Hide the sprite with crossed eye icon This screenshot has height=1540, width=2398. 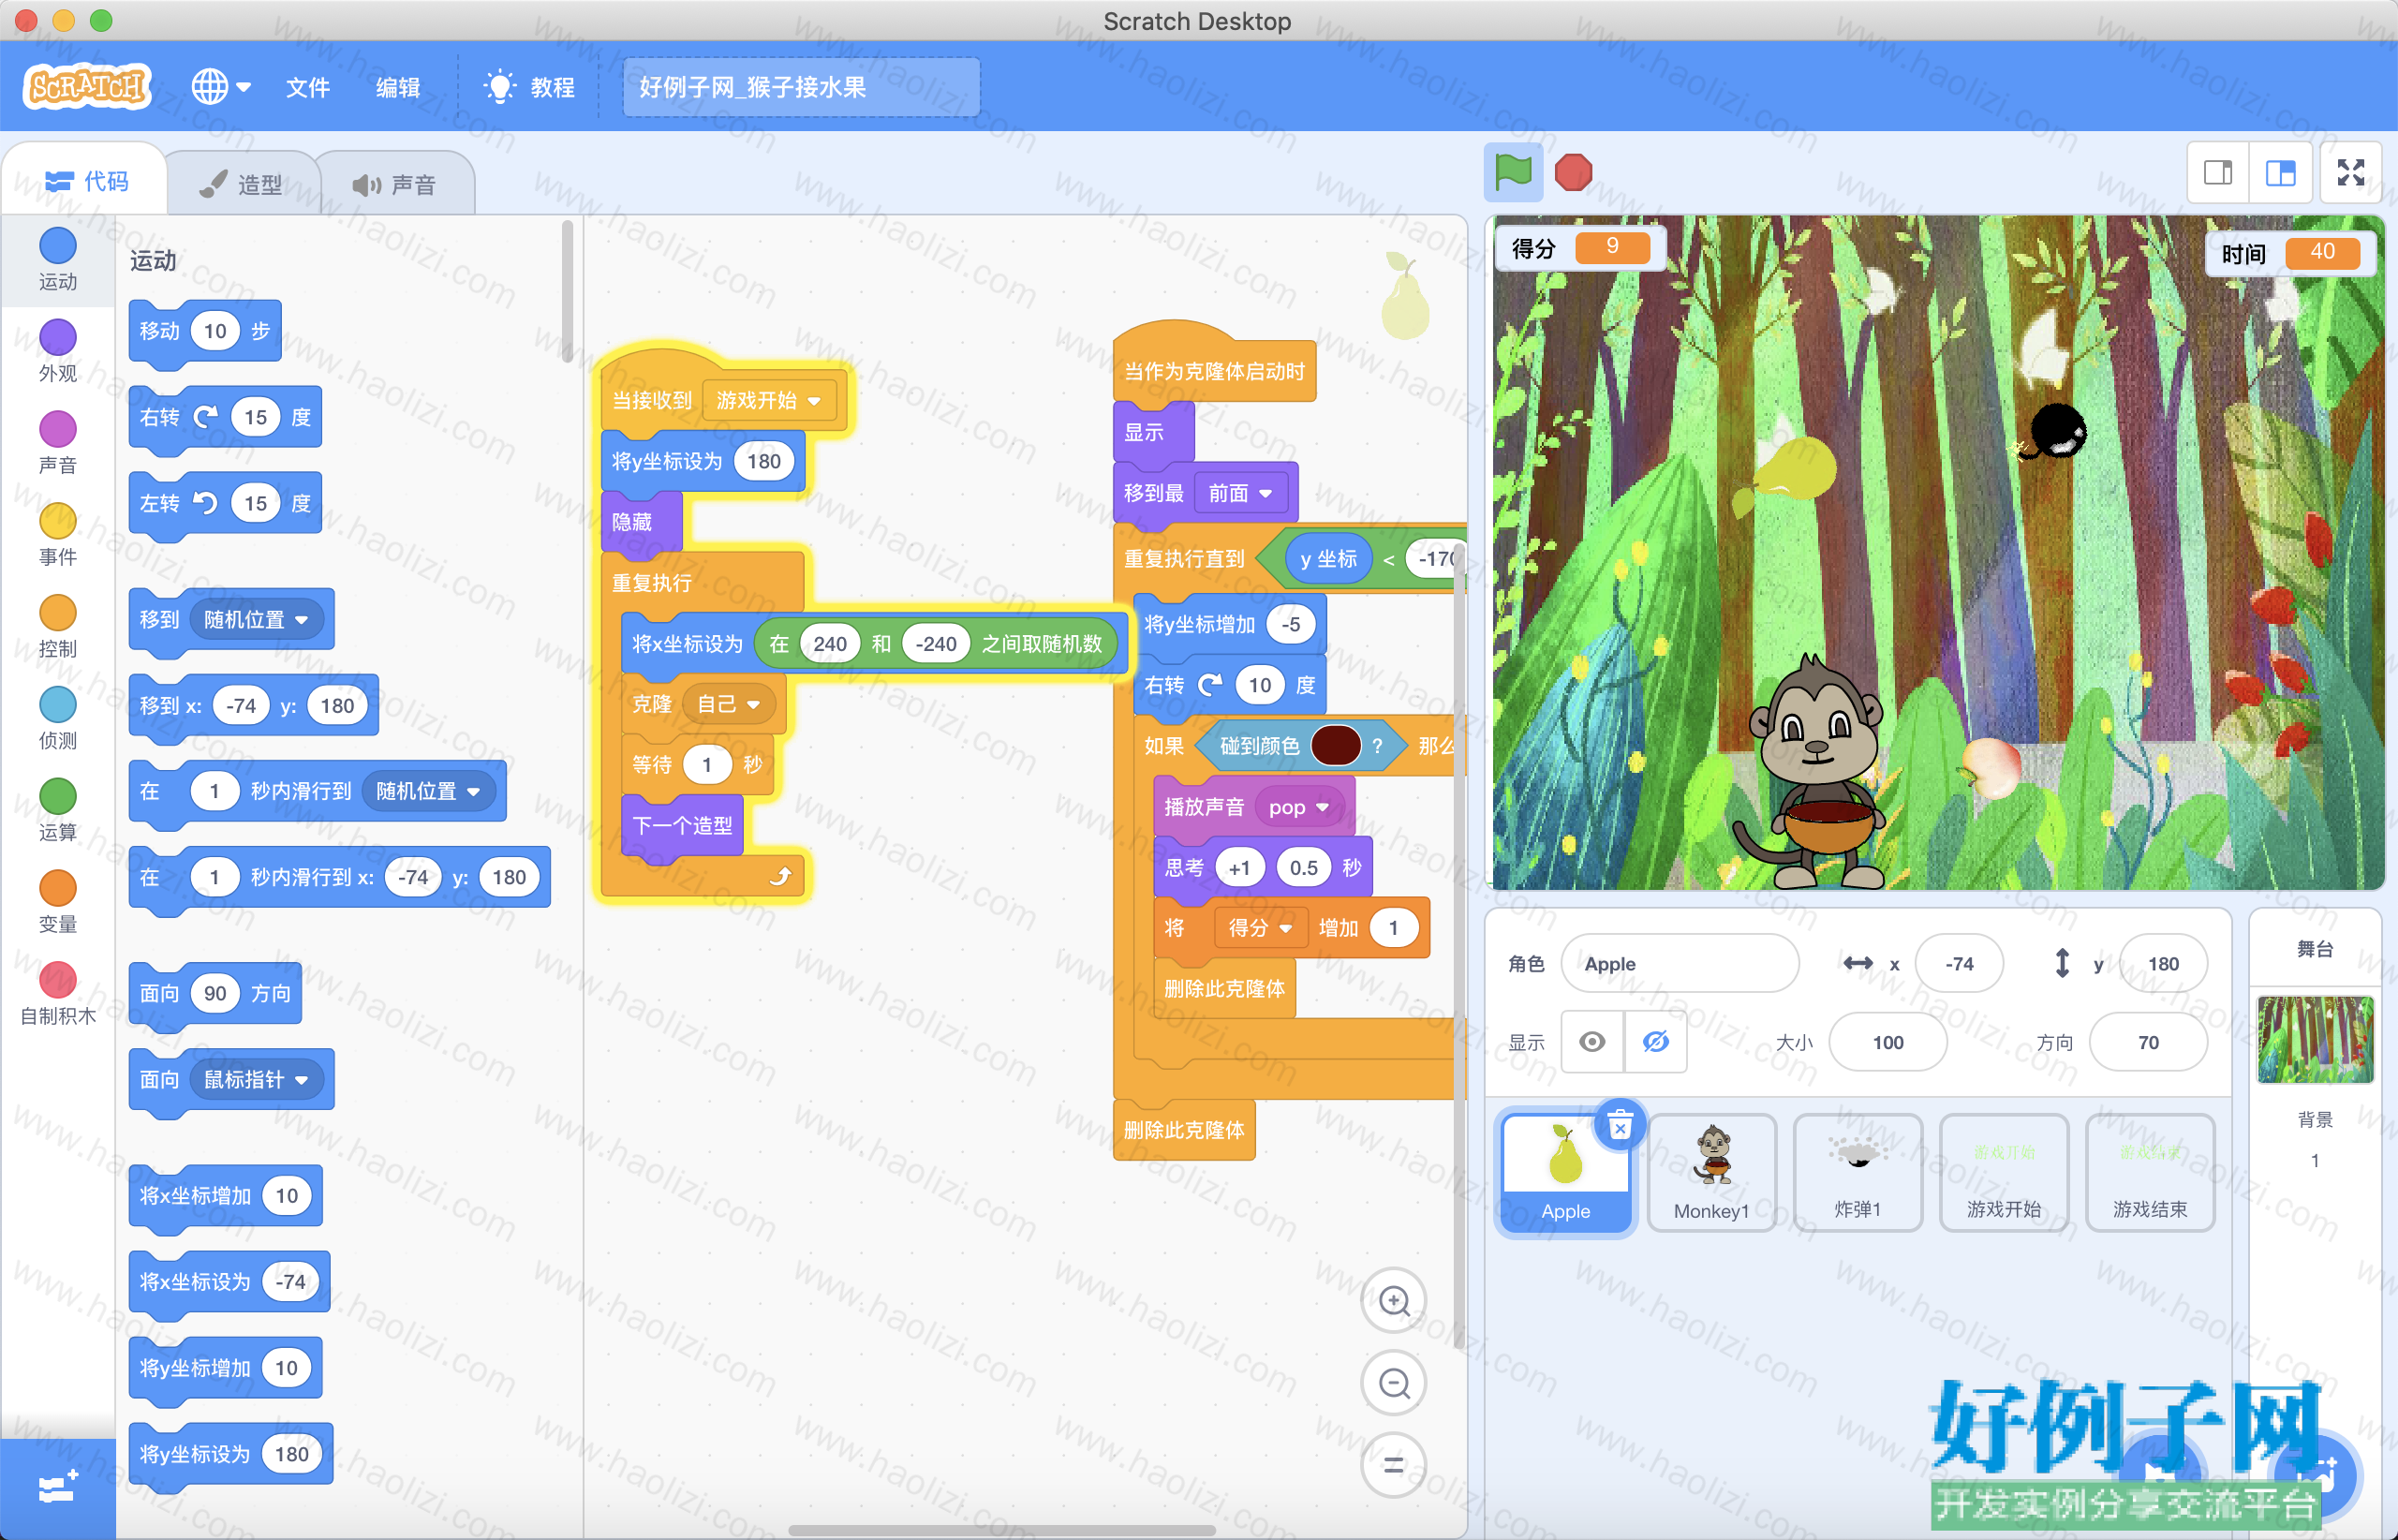(1656, 1042)
